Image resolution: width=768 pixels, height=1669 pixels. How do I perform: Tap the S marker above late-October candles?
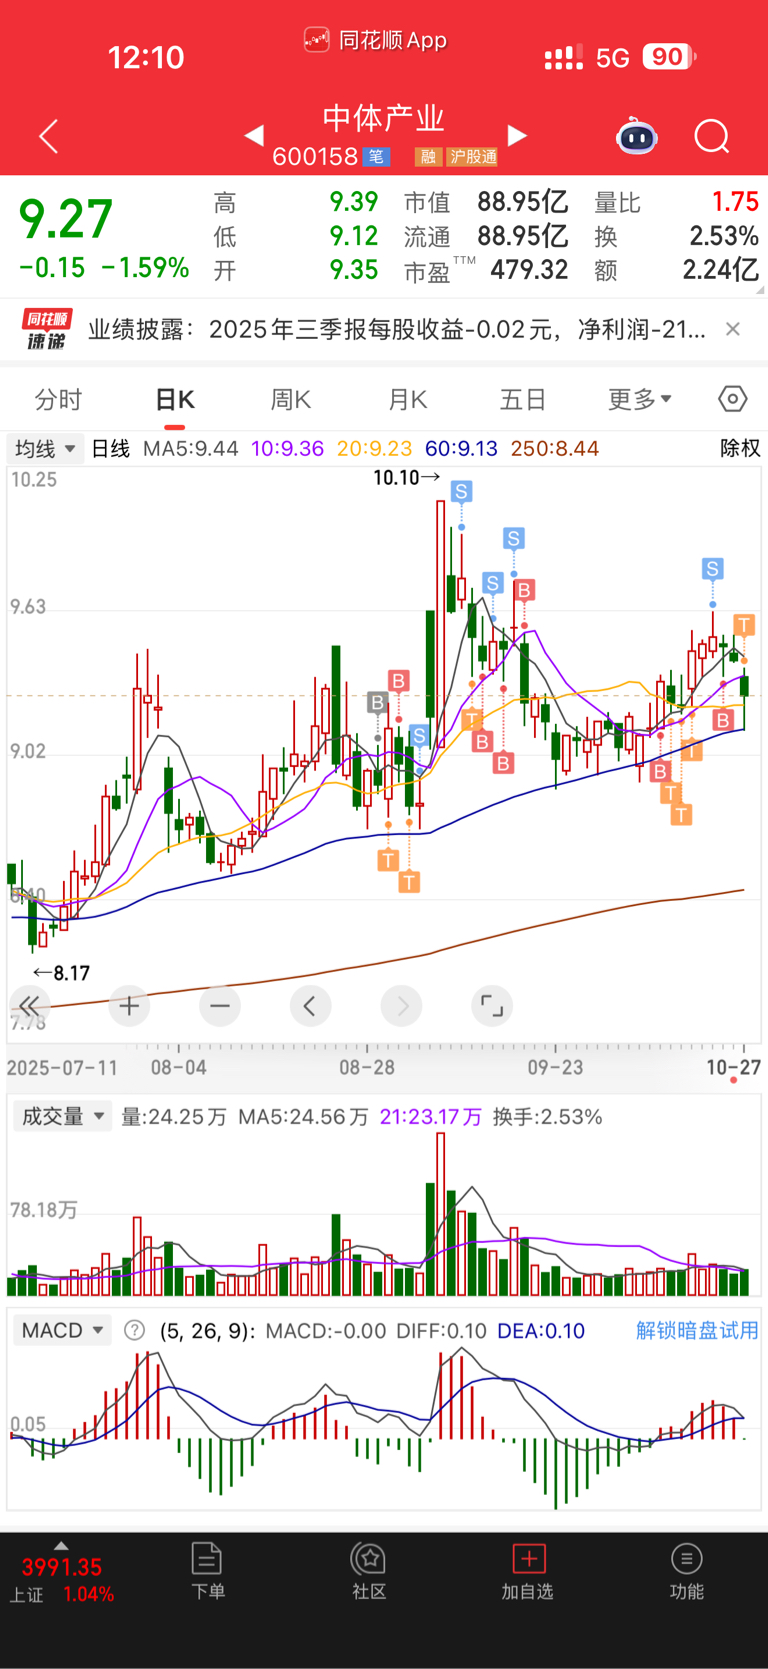(x=712, y=569)
